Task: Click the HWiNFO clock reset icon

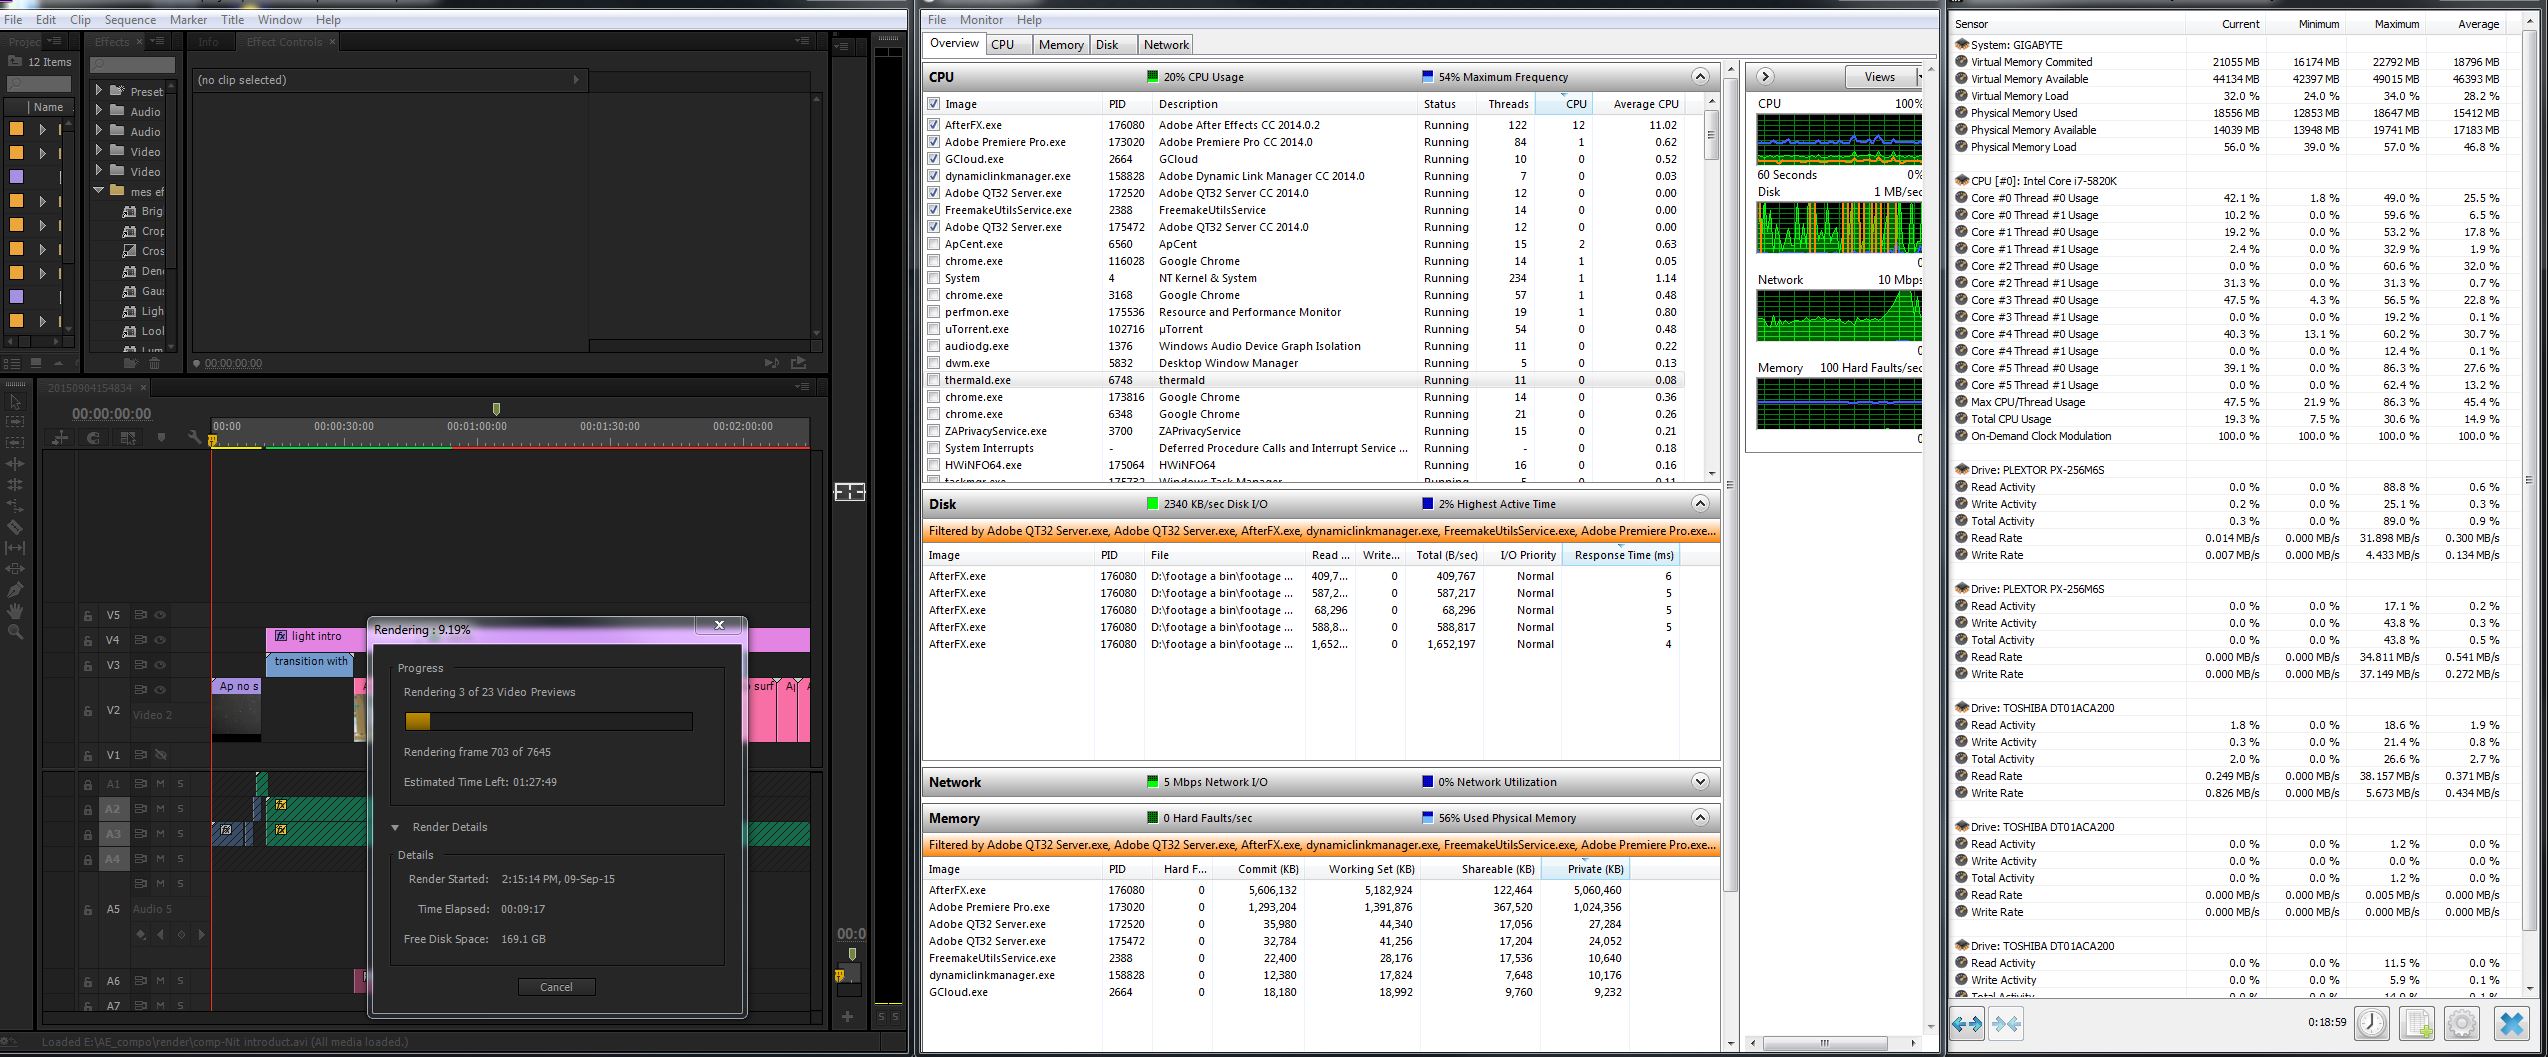Action: point(2372,1023)
